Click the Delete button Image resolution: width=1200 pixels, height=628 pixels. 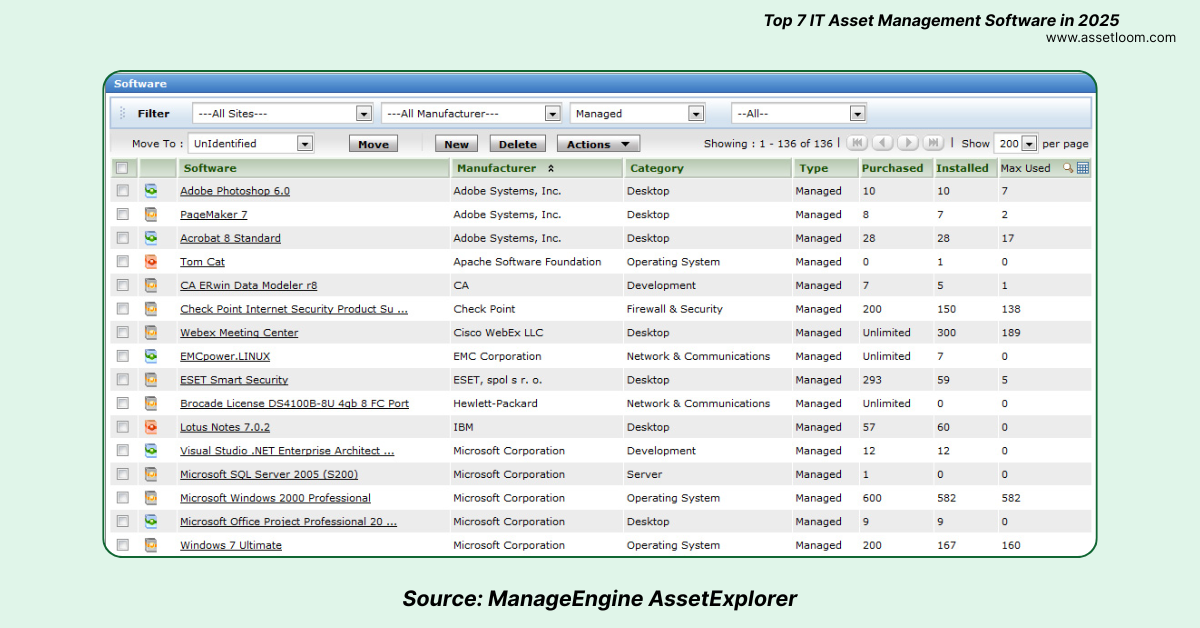(517, 144)
